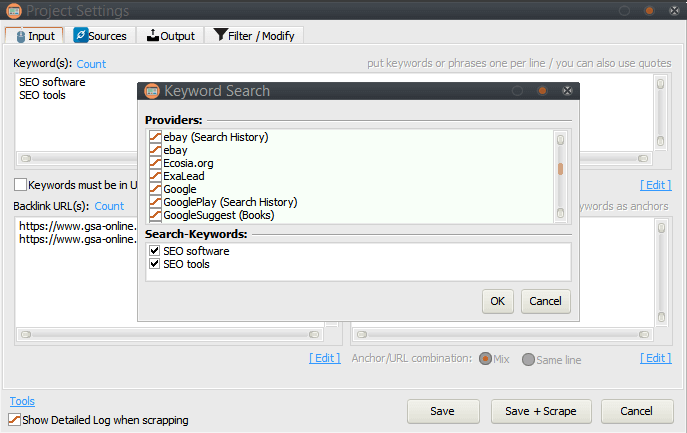Click the Edit link under Backlink URLs box
687x433 pixels.
[x=325, y=358]
